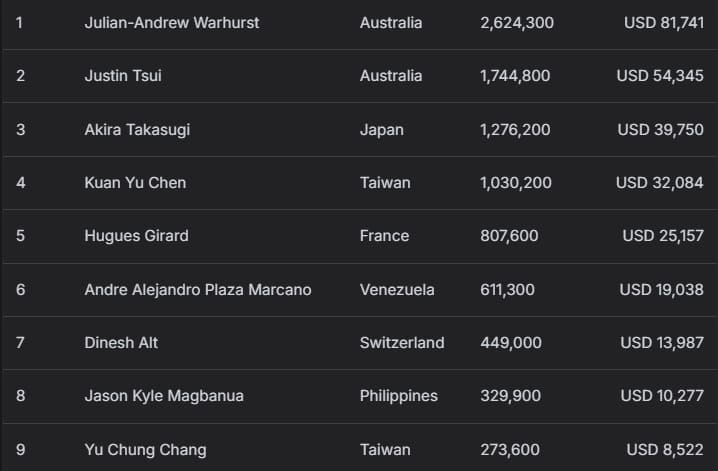The width and height of the screenshot is (718, 471).
Task: Click the prize amount USD 81,741
Action: point(664,22)
